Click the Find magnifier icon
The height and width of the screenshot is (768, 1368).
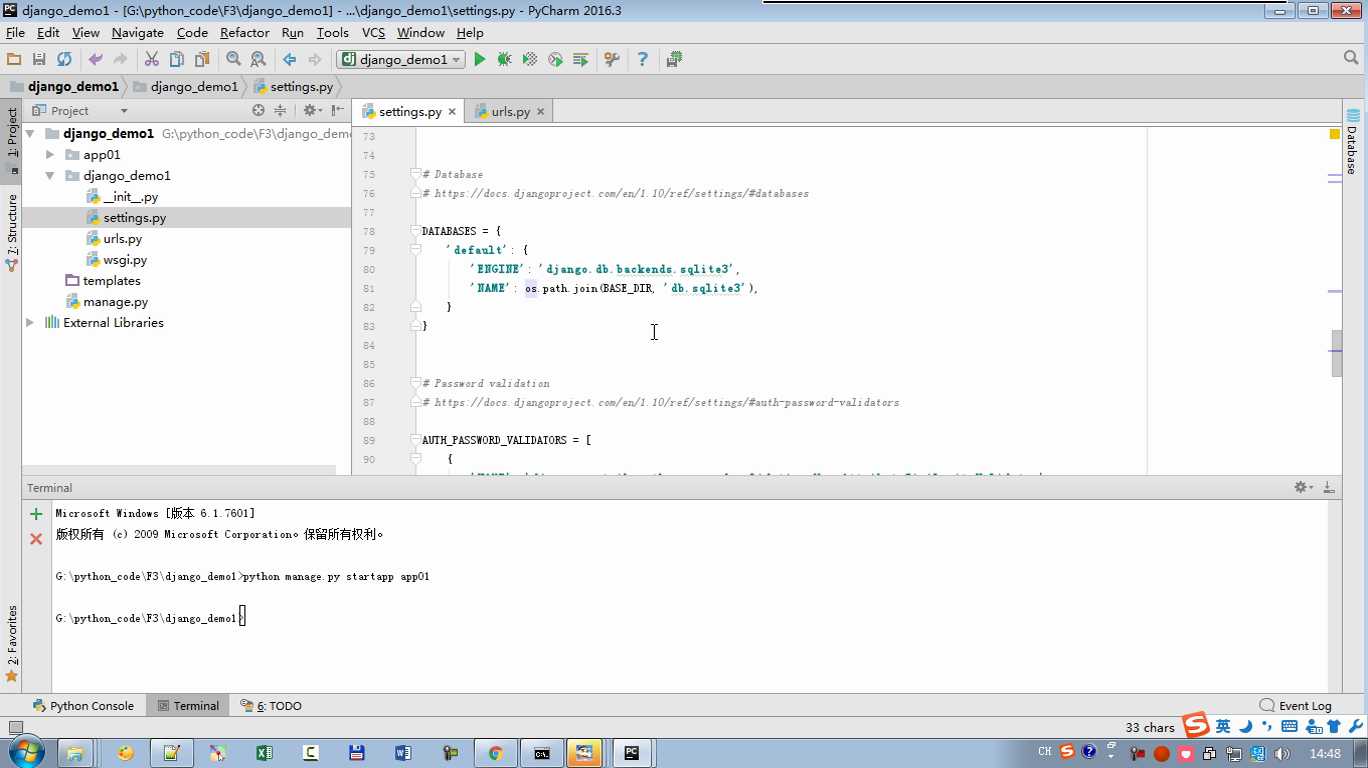[233, 60]
